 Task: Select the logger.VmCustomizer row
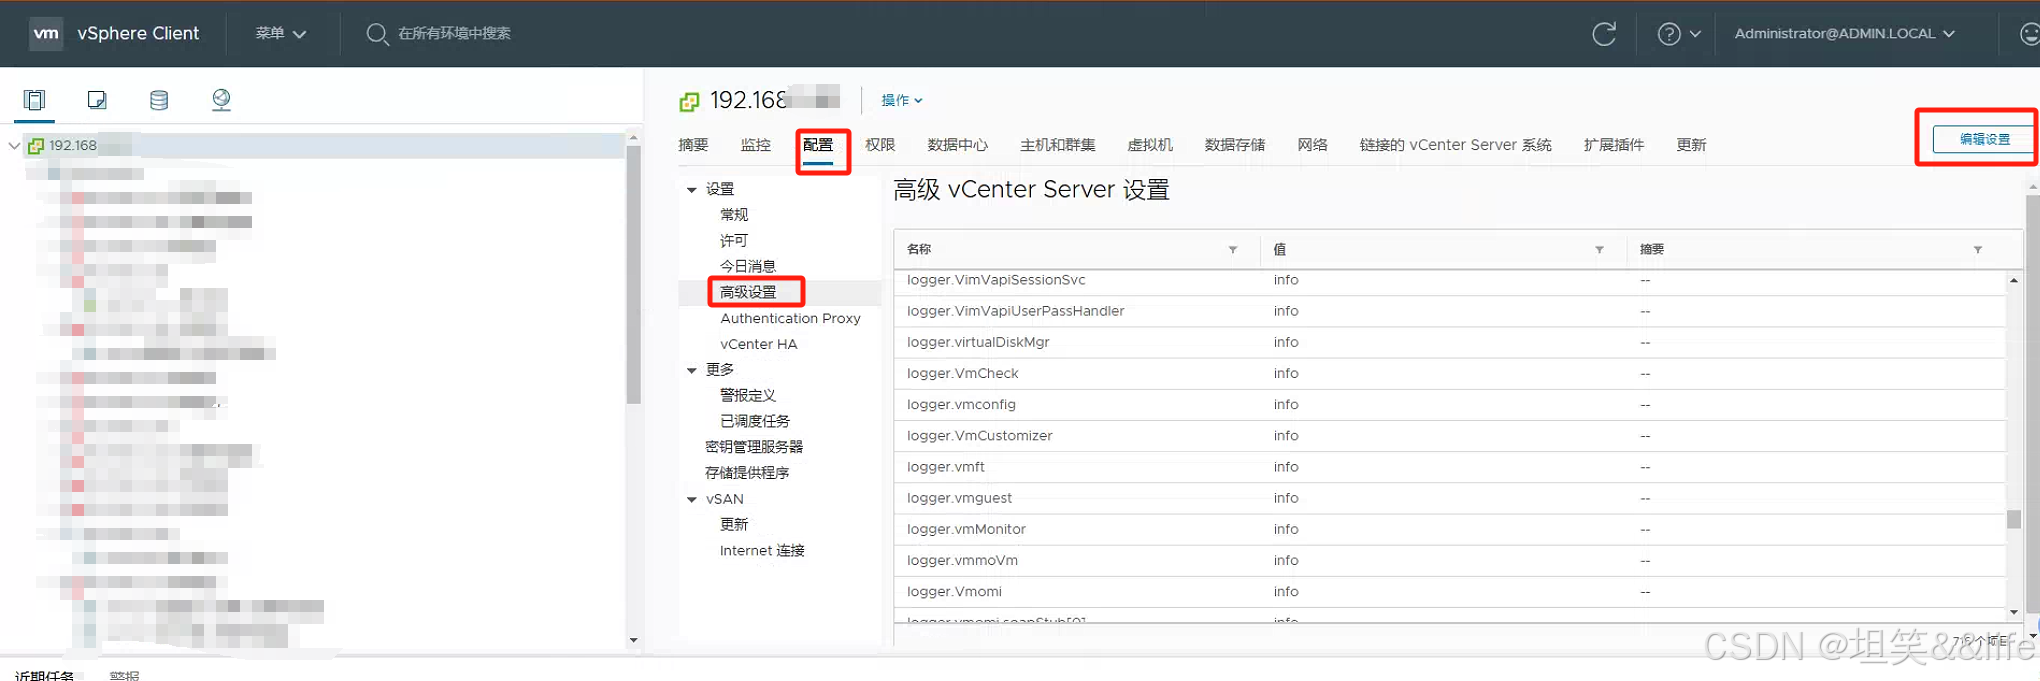pyautogui.click(x=1449, y=436)
